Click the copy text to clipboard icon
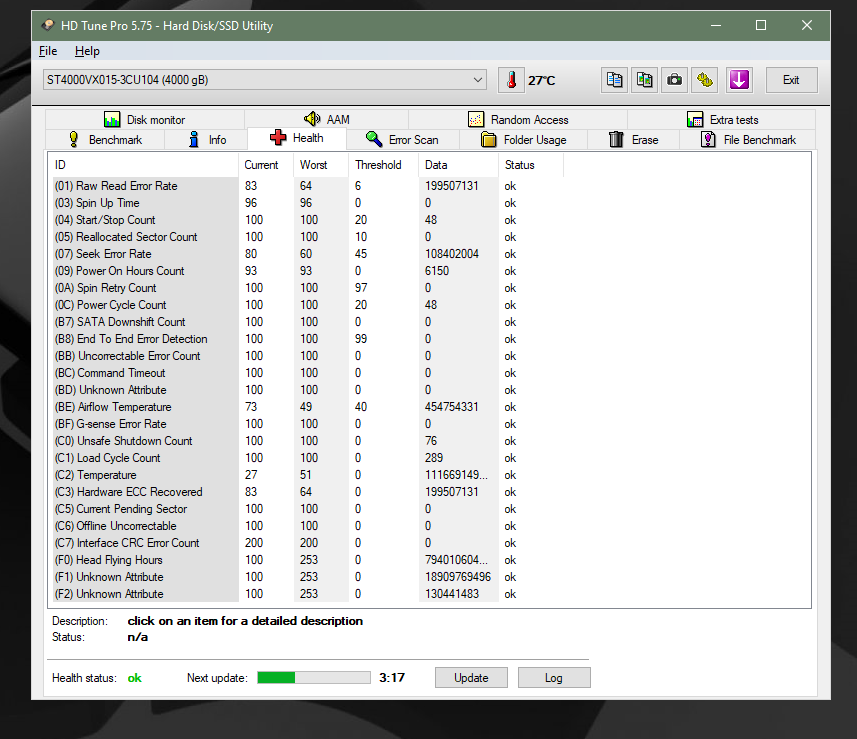This screenshot has height=739, width=857. 614,80
